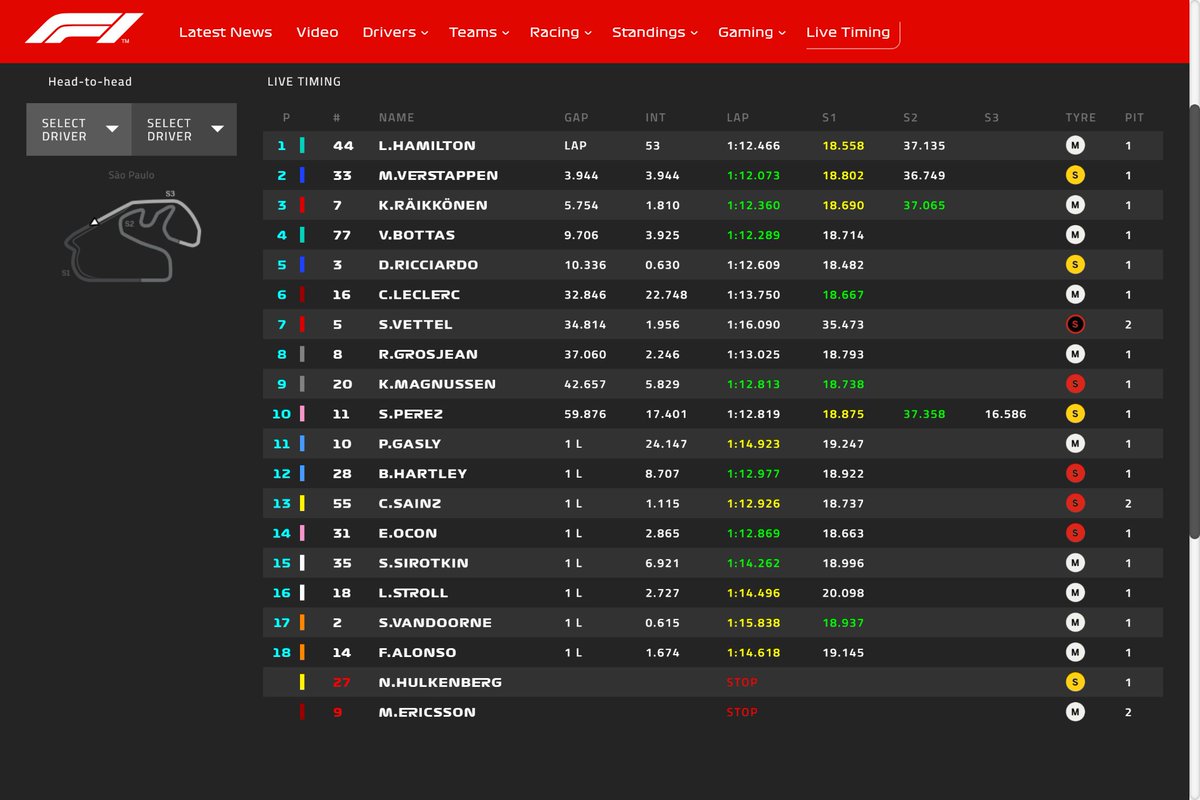The image size is (1200, 800).
Task: Click the F1 logo in header
Action: pos(84,29)
